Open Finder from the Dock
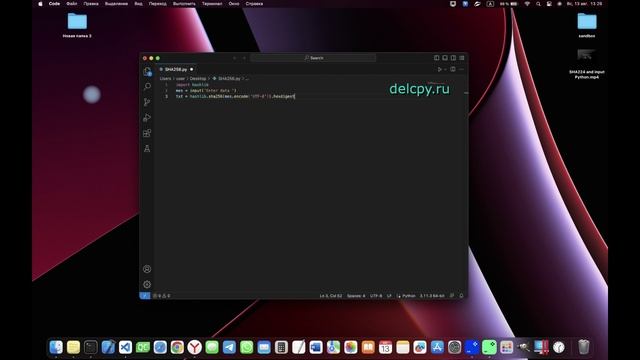 click(56, 347)
